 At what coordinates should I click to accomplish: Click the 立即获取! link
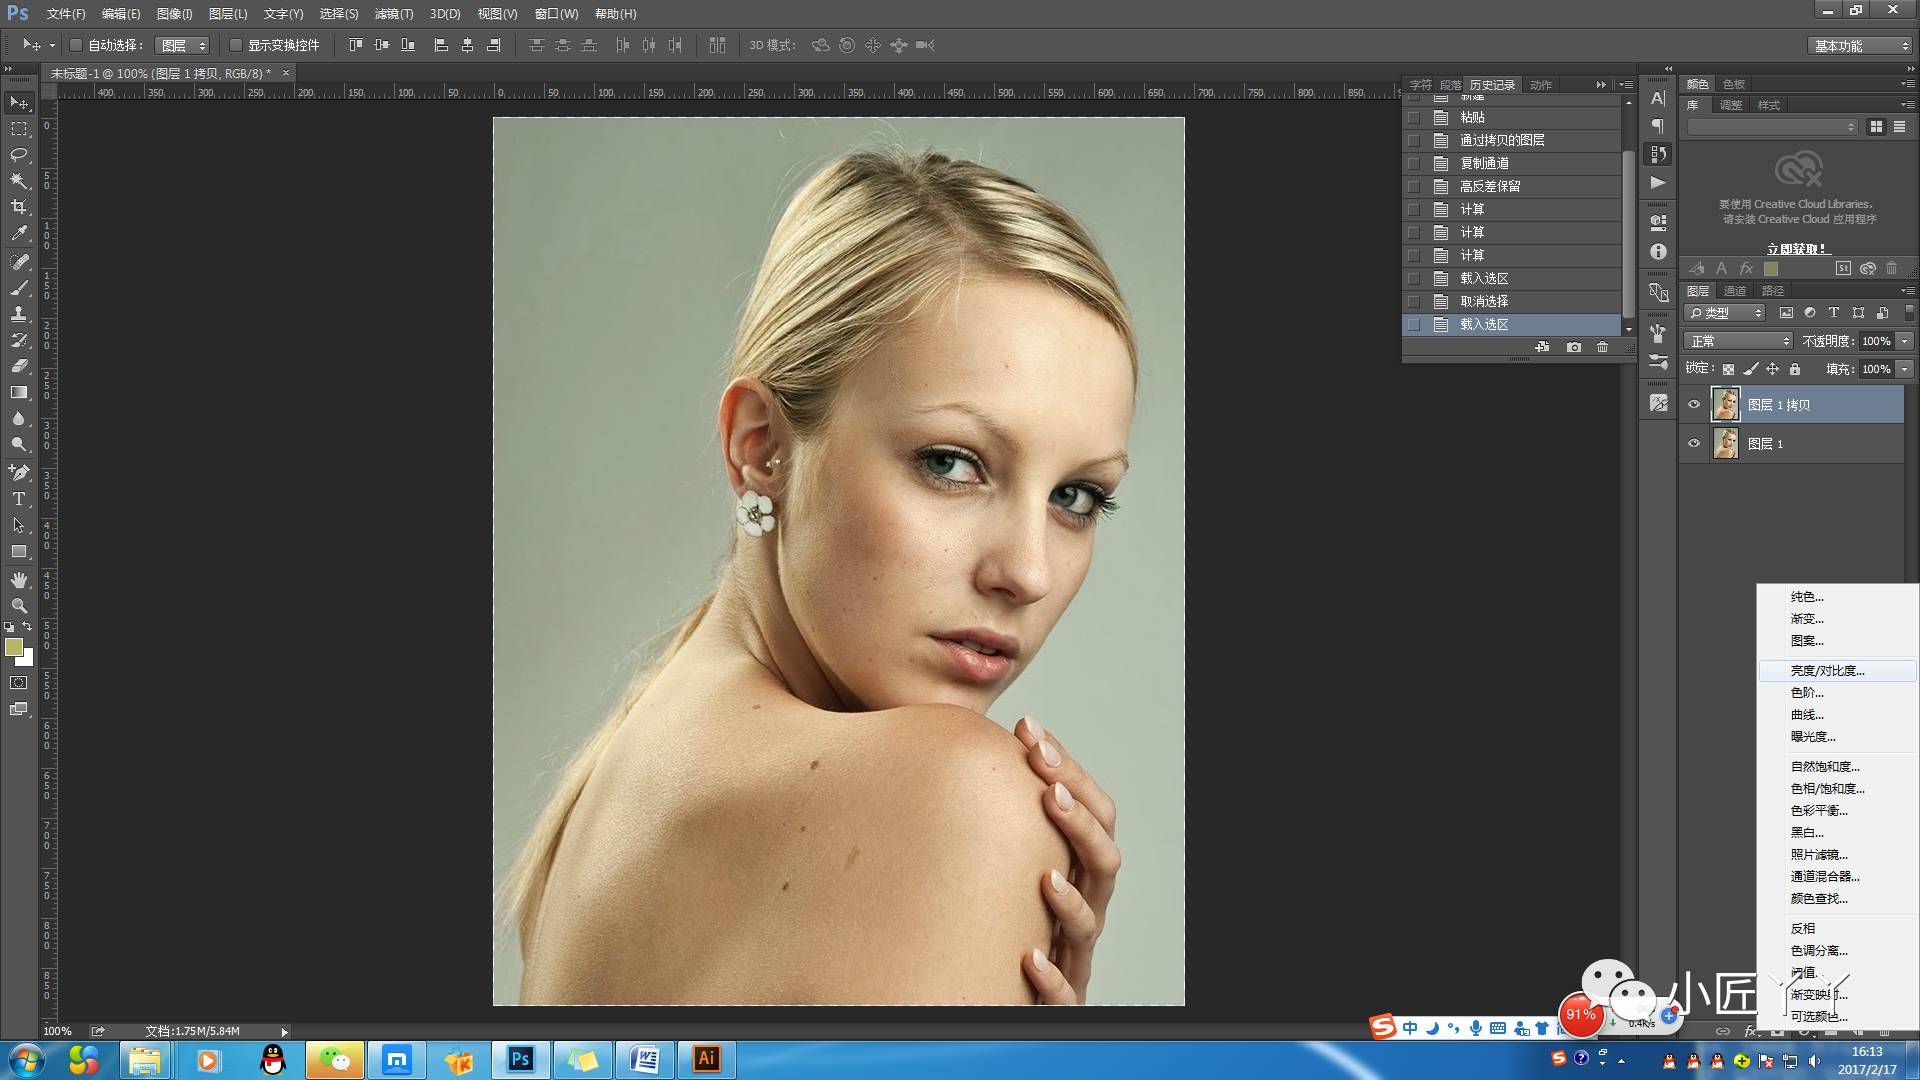[1797, 249]
